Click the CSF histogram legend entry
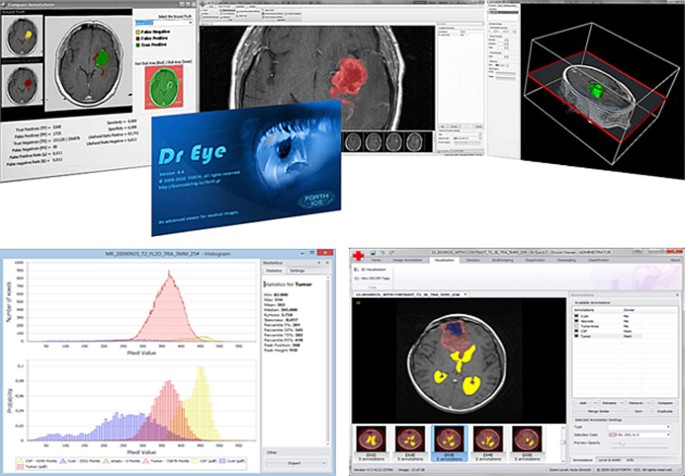The height and width of the screenshot is (476, 685). pos(35,461)
